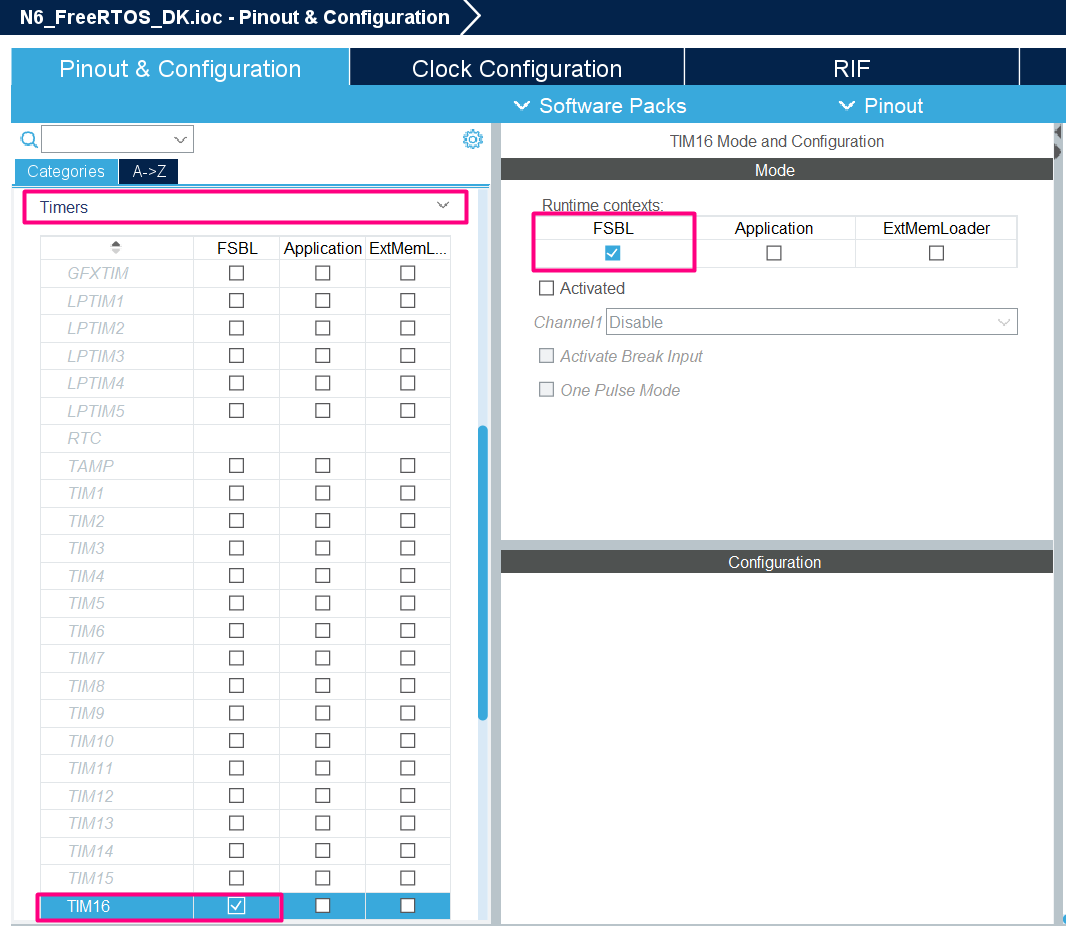1066x934 pixels.
Task: Select the Categories tab
Action: (65, 171)
